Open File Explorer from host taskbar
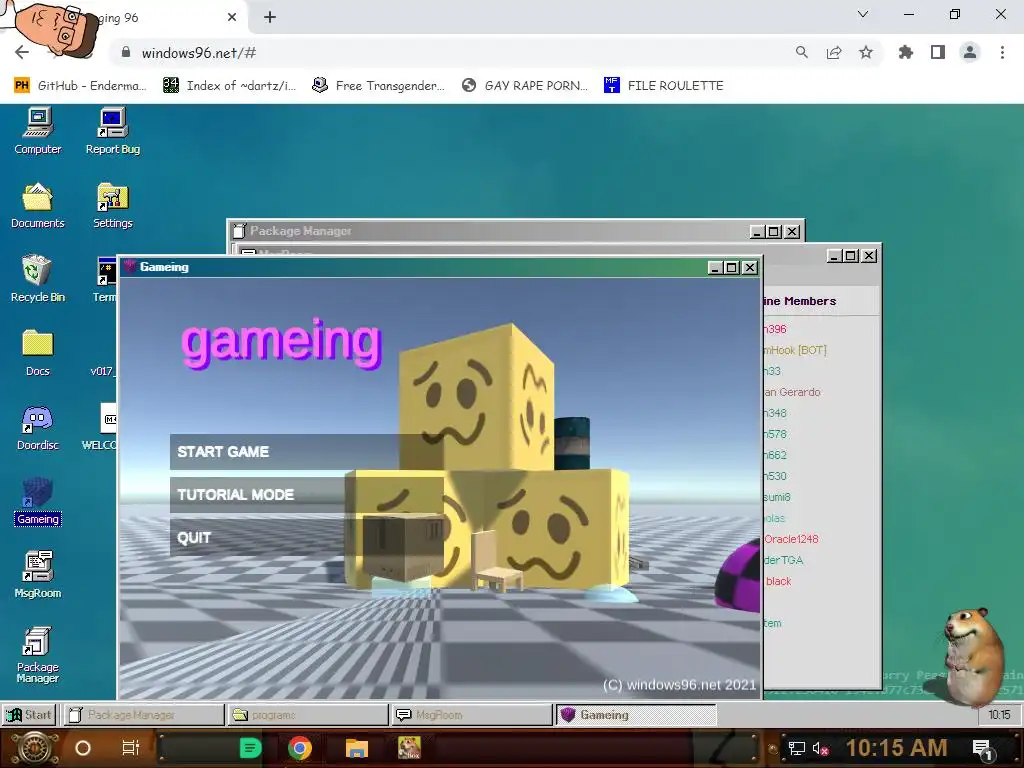The height and width of the screenshot is (768, 1024). (x=357, y=748)
